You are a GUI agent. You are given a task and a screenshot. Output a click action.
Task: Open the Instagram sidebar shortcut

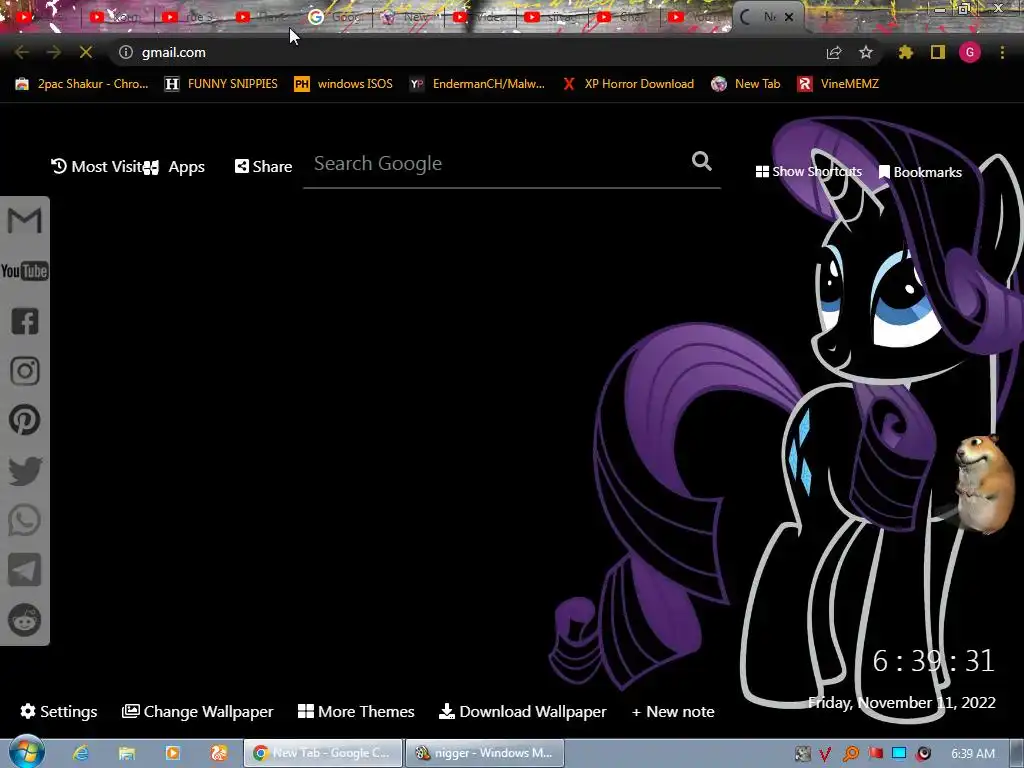pos(25,371)
